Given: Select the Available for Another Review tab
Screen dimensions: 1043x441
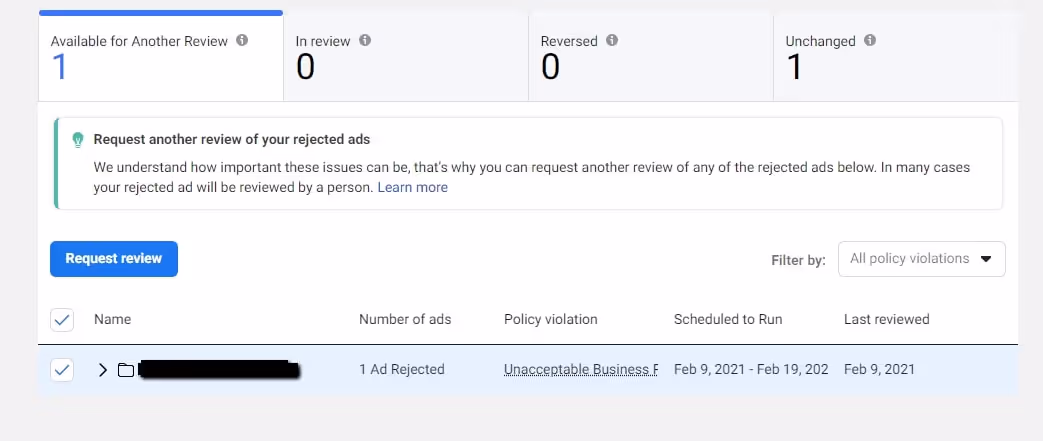Looking at the screenshot, I should pos(161,57).
